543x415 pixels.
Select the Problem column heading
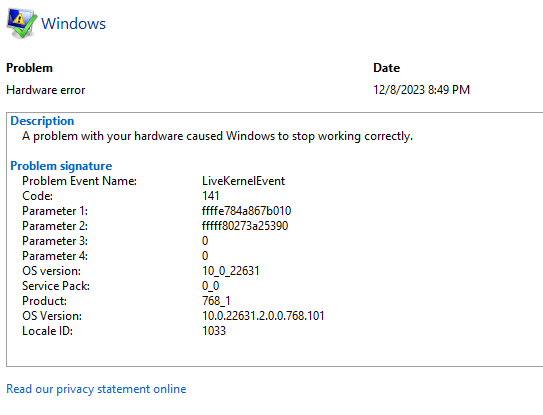[x=29, y=68]
